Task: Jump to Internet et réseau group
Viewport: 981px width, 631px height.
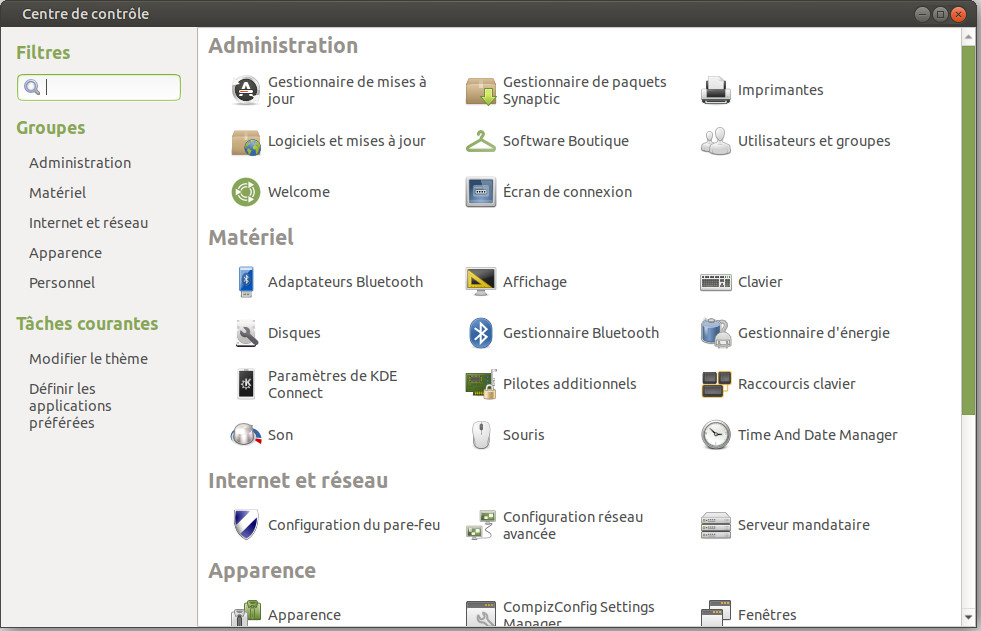Action: tap(88, 223)
